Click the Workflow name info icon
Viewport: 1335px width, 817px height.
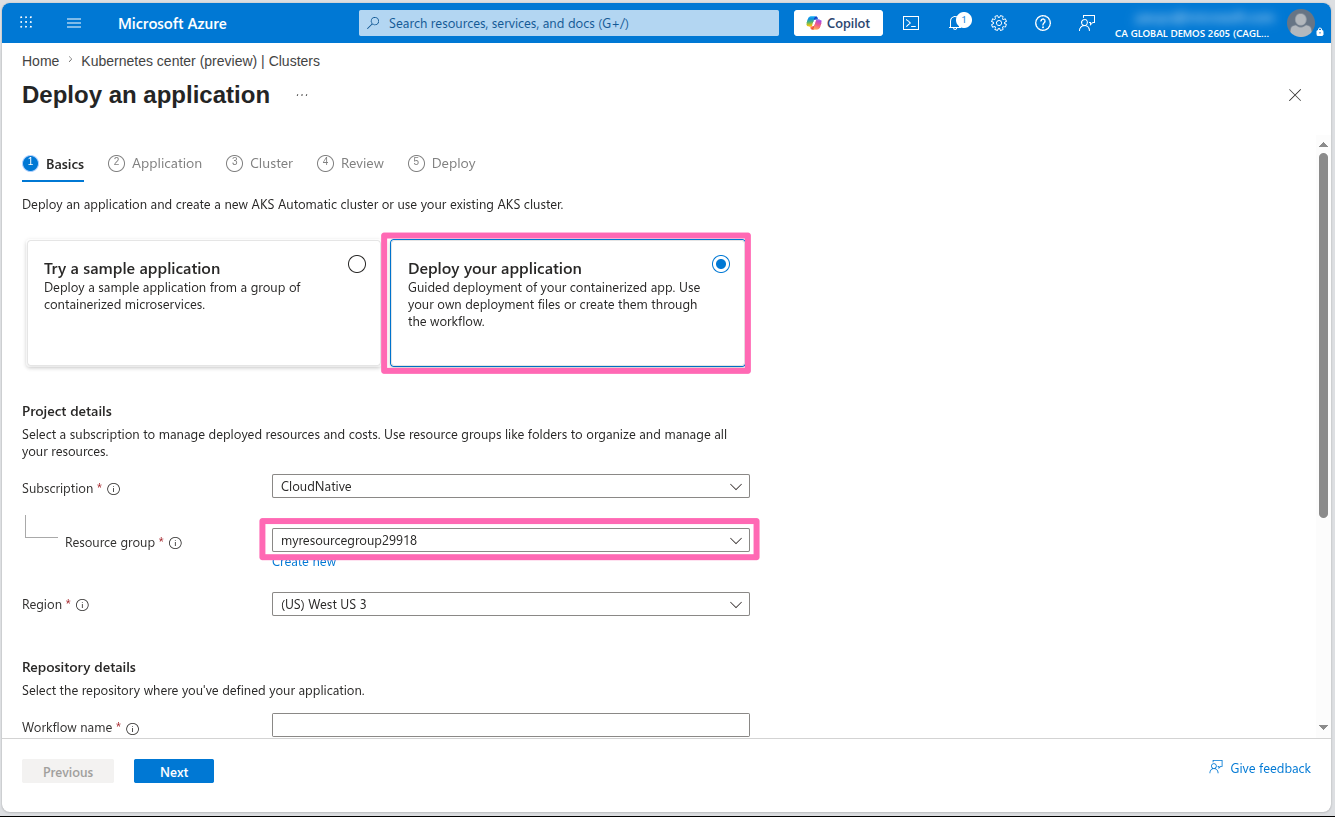(x=132, y=729)
